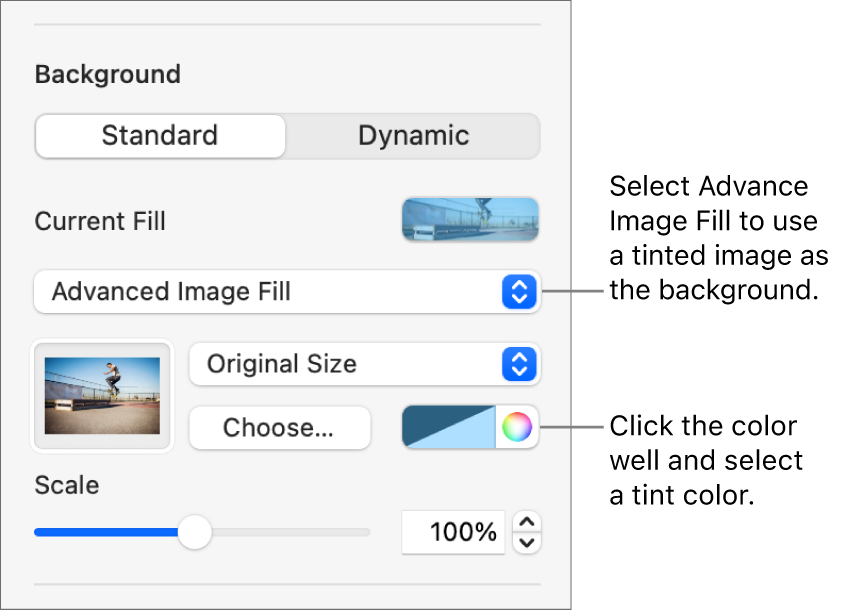Select the skateboarder image thumbnail

(x=102, y=396)
